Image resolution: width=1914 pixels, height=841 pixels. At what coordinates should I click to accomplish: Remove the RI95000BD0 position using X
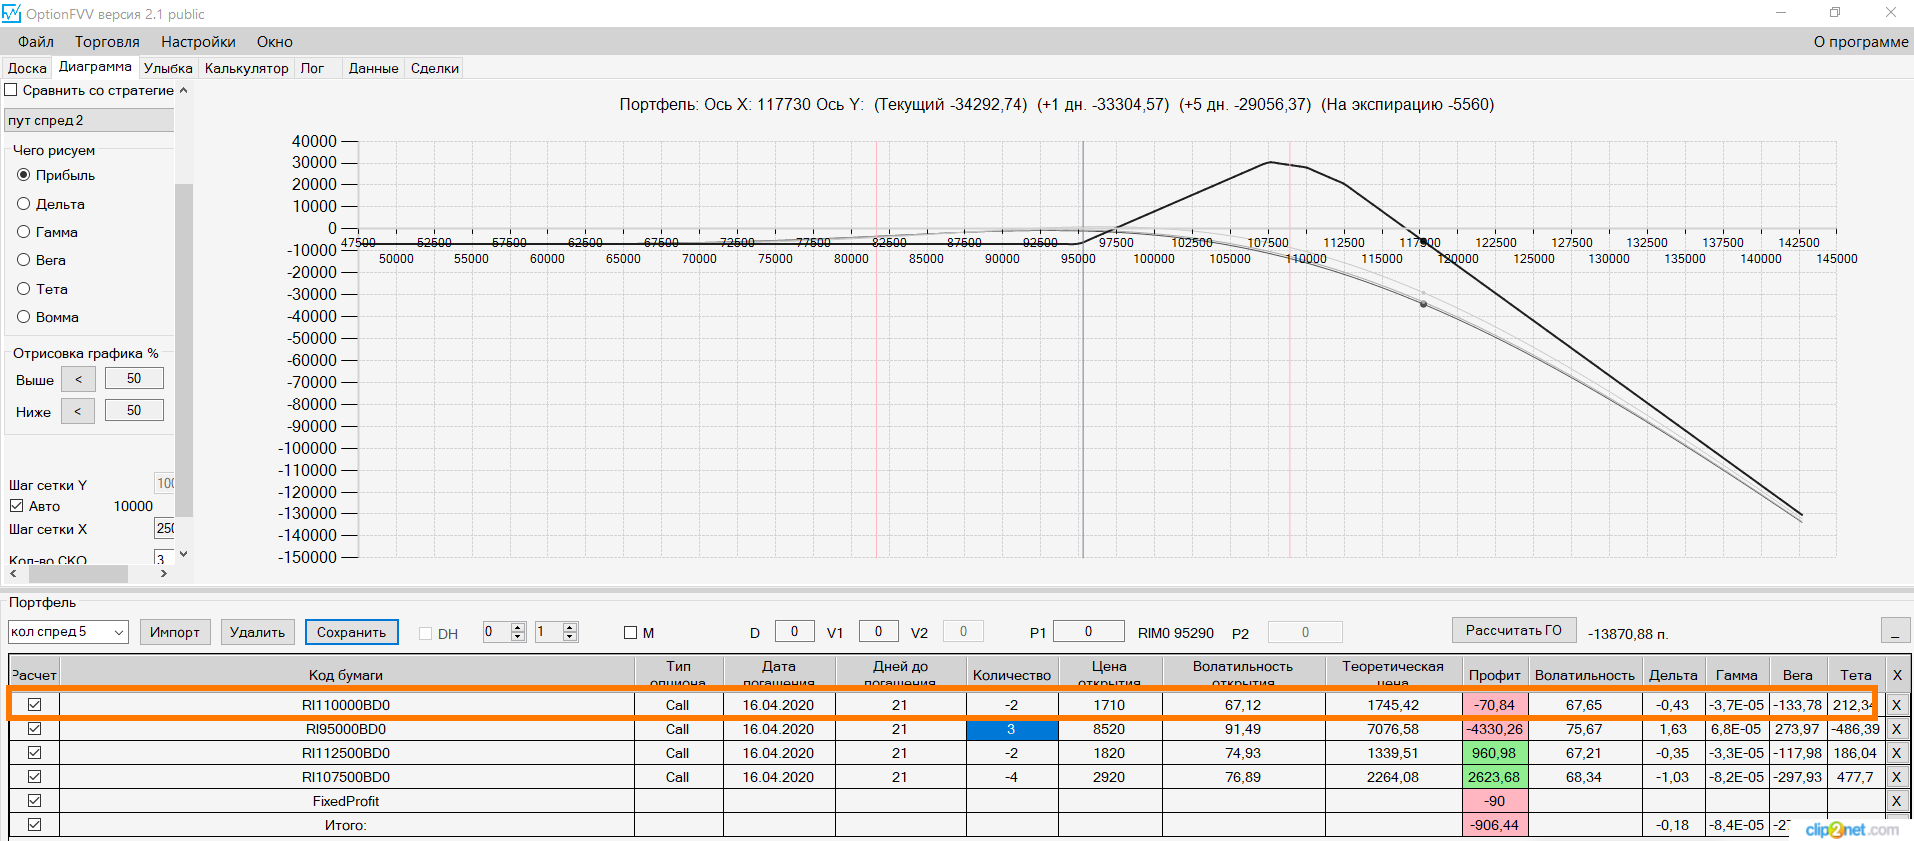tap(1896, 729)
